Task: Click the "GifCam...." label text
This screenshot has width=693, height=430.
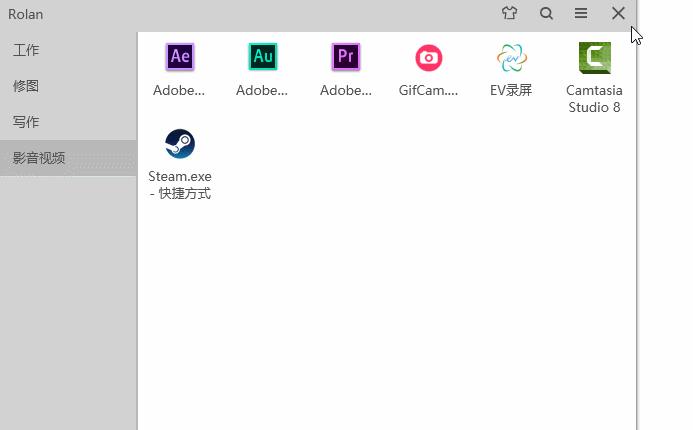Action: 428,90
